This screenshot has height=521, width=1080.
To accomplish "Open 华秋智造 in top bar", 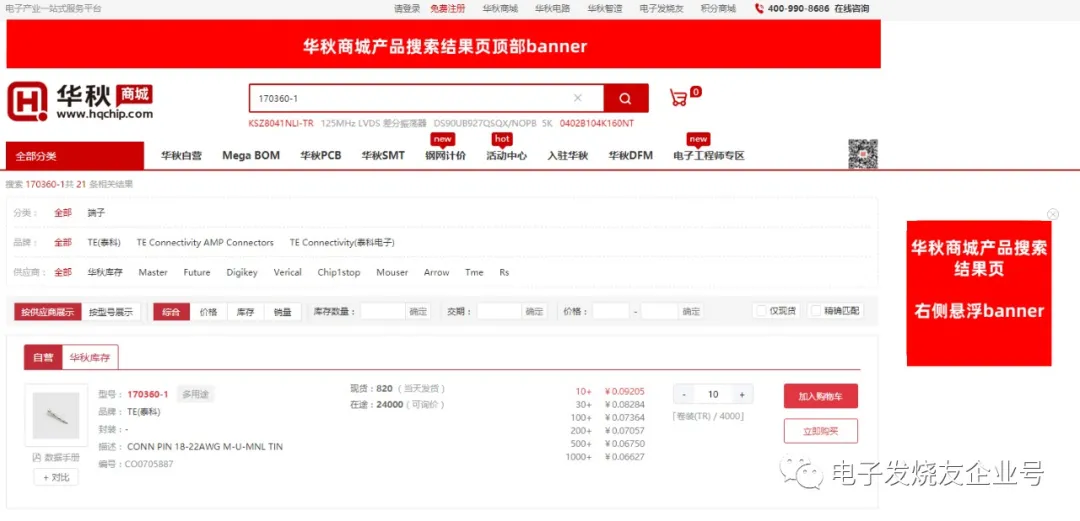I will [x=605, y=9].
